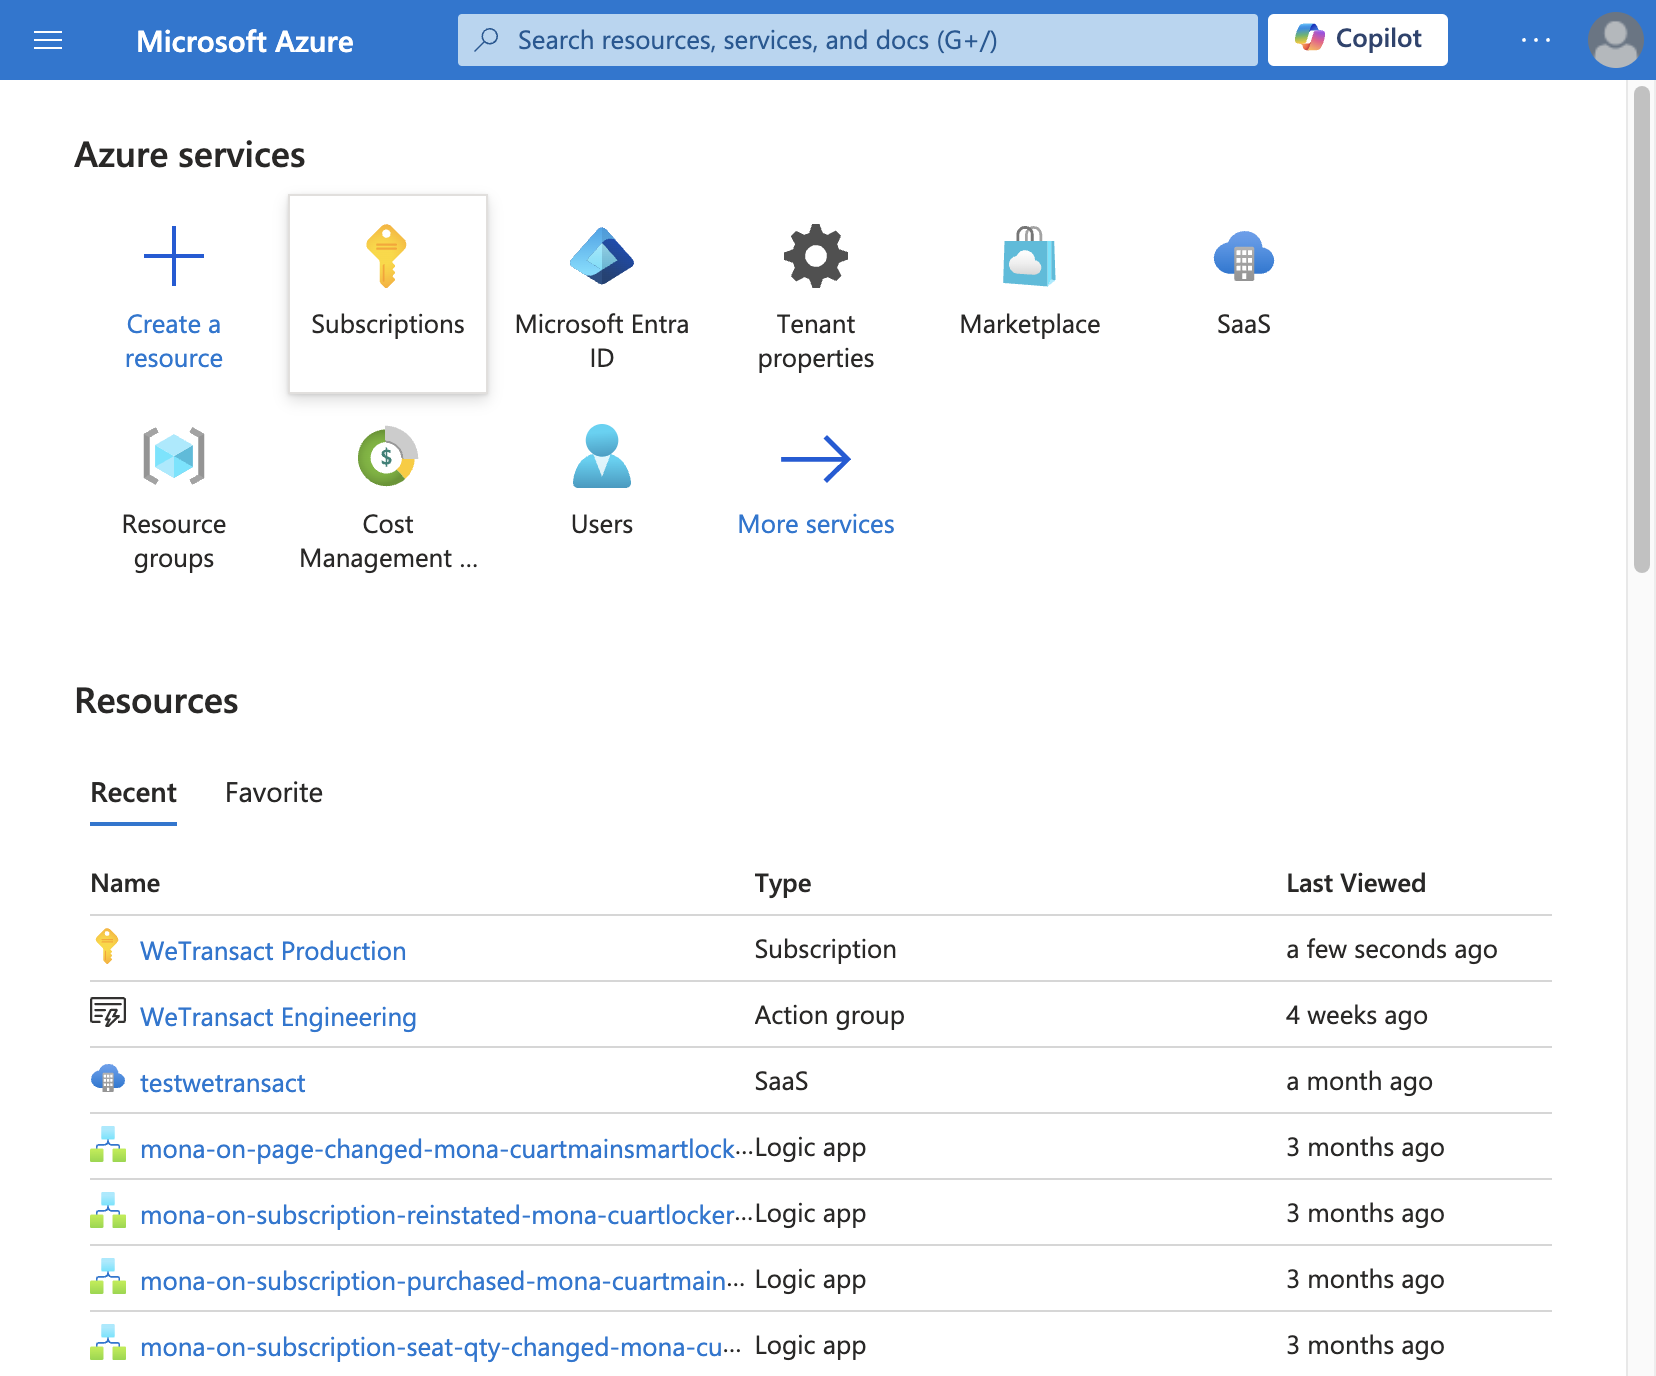Open mona-on-subscription-reinstated logic app link

click(x=447, y=1215)
